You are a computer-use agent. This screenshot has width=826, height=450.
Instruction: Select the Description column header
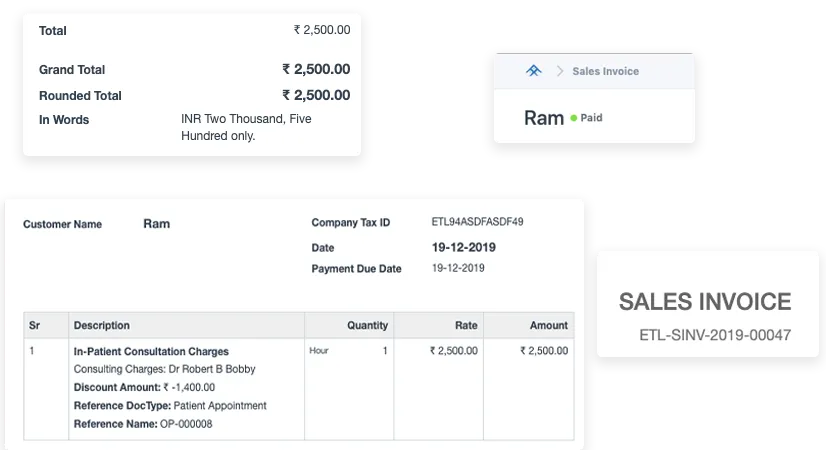(102, 325)
